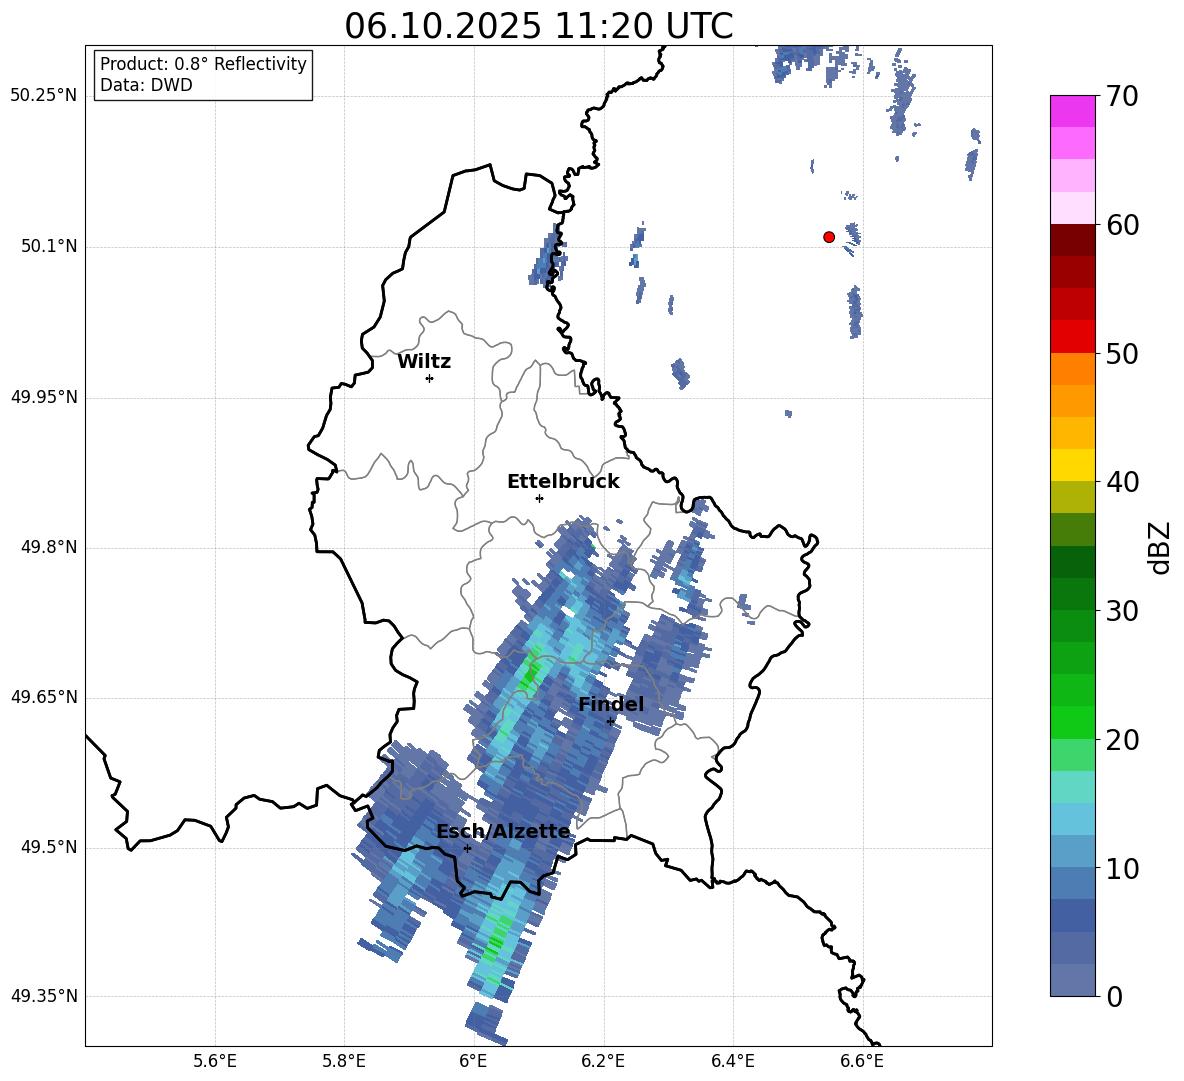Click the 49.8°N latitude tick label

point(49,547)
